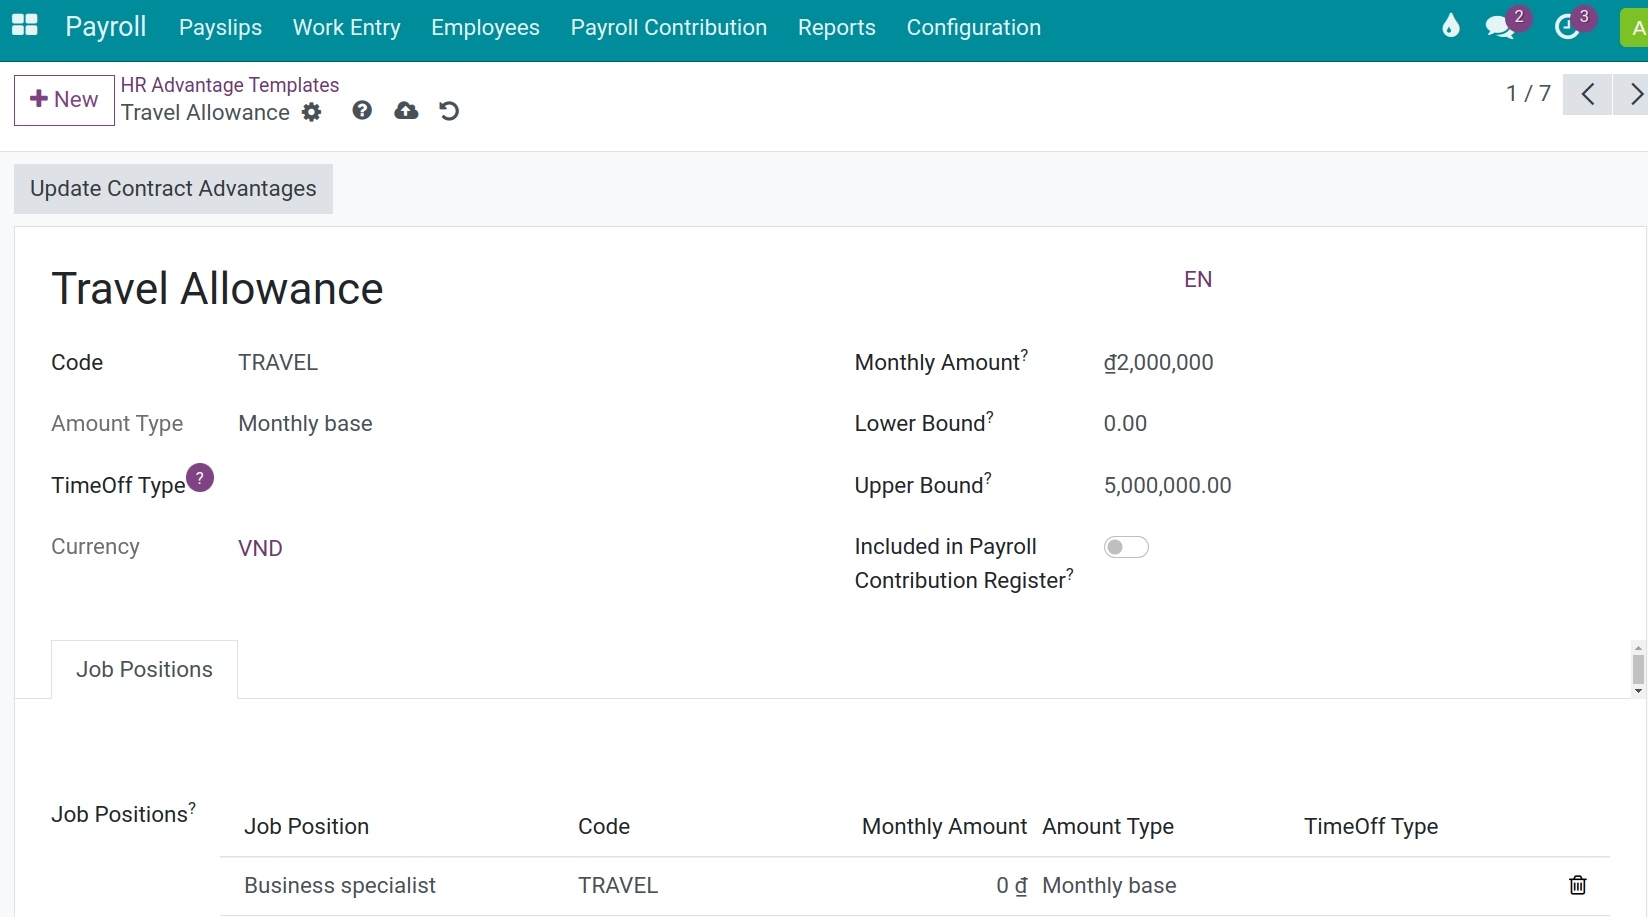Click the Job Position column header
This screenshot has height=917, width=1648.
coord(306,827)
